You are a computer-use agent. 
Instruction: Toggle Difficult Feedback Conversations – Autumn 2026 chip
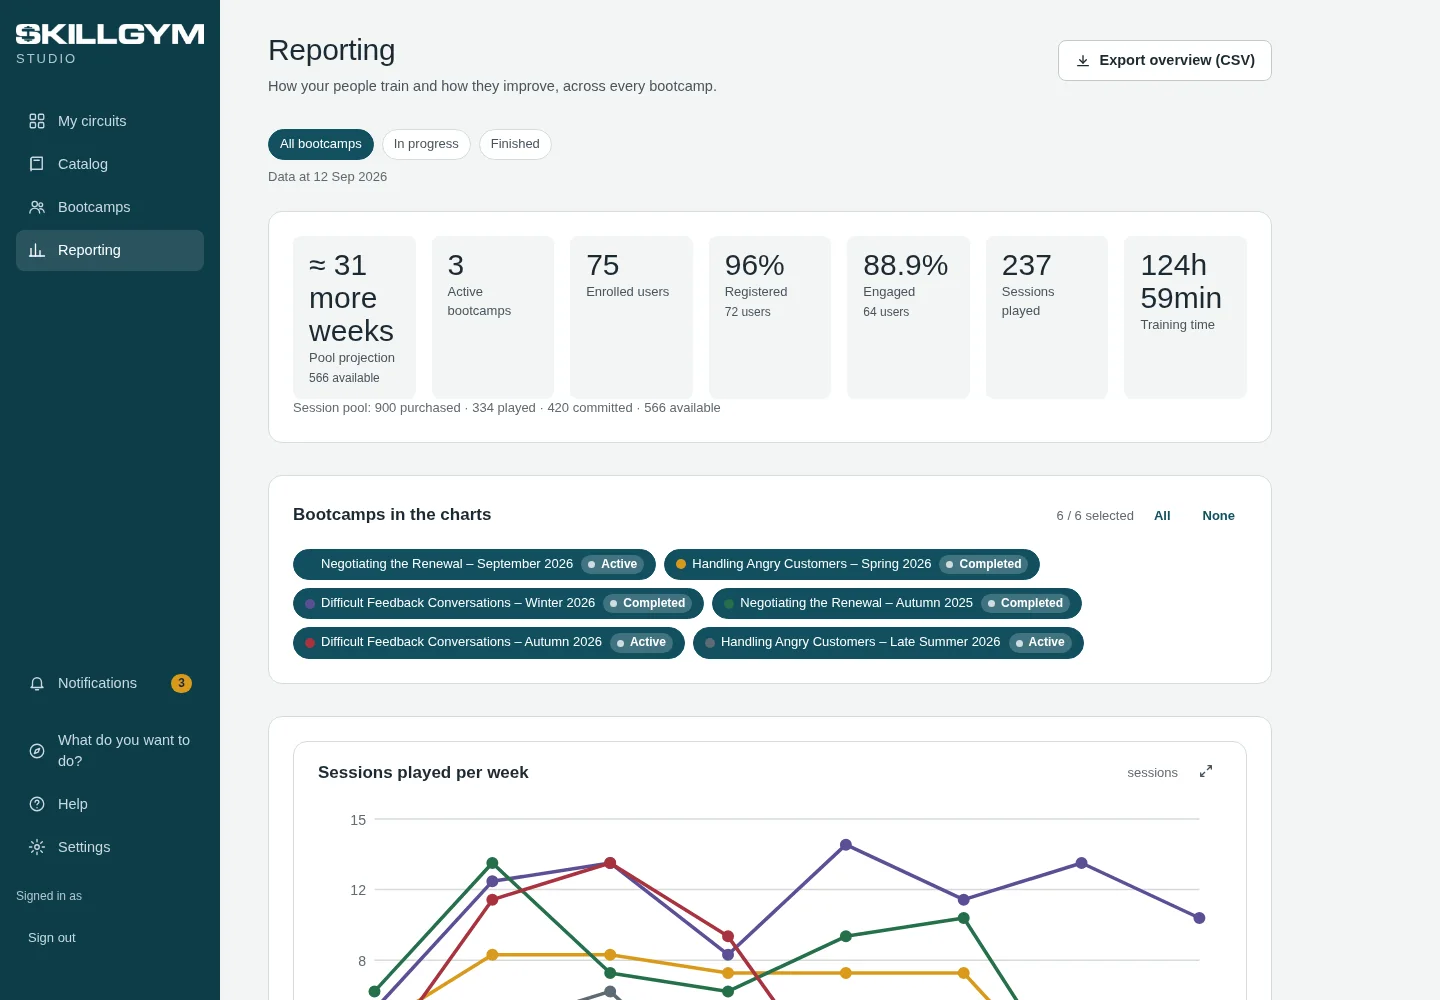(x=489, y=642)
